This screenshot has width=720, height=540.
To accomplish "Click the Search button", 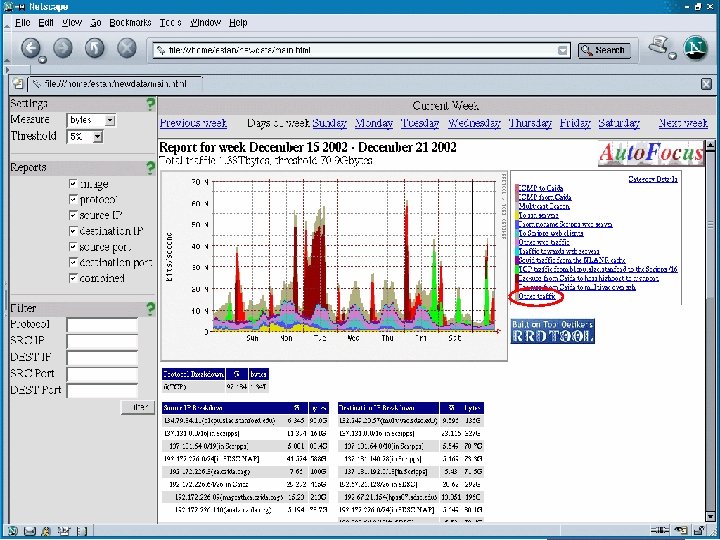I will point(604,50).
